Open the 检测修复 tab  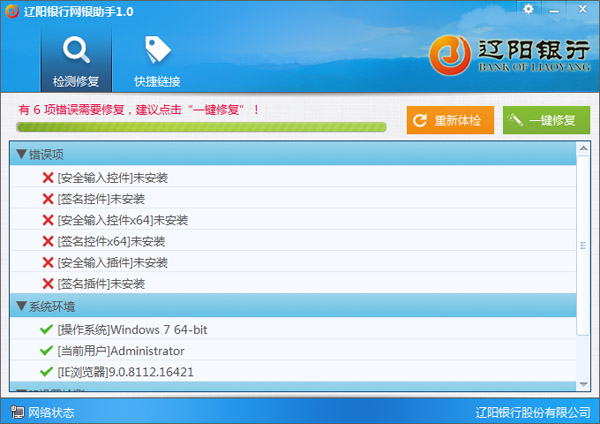click(x=76, y=59)
